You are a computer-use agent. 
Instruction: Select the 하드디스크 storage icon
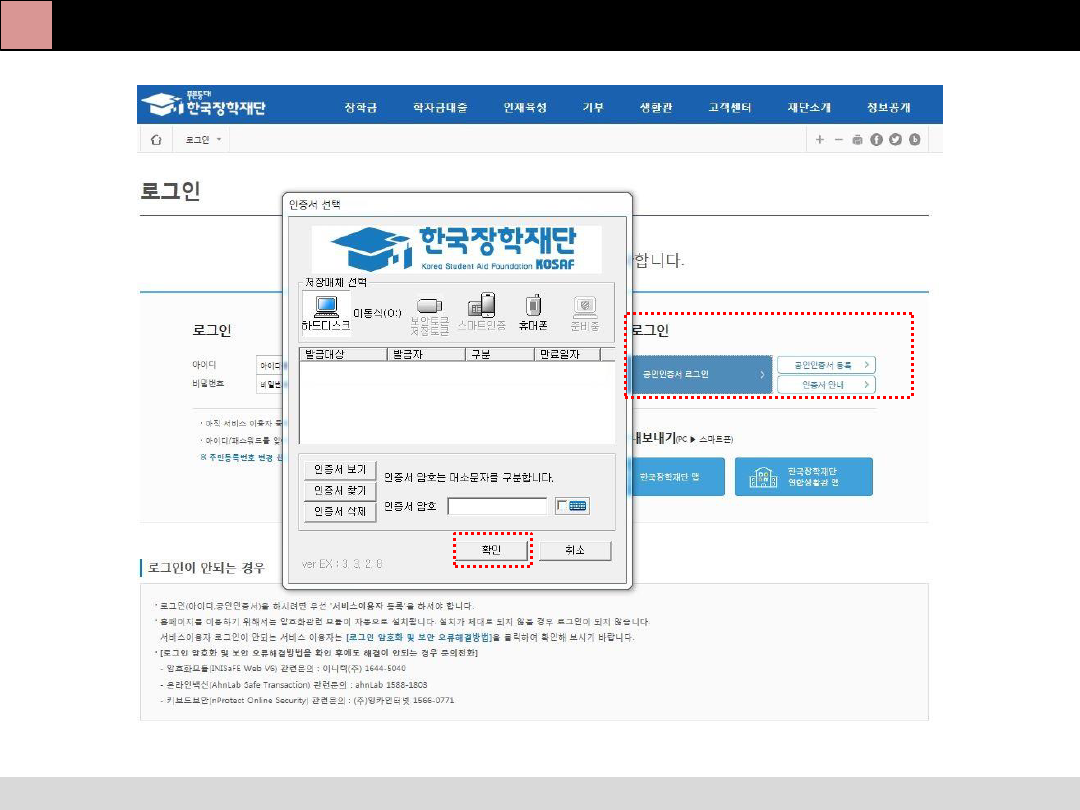[326, 313]
